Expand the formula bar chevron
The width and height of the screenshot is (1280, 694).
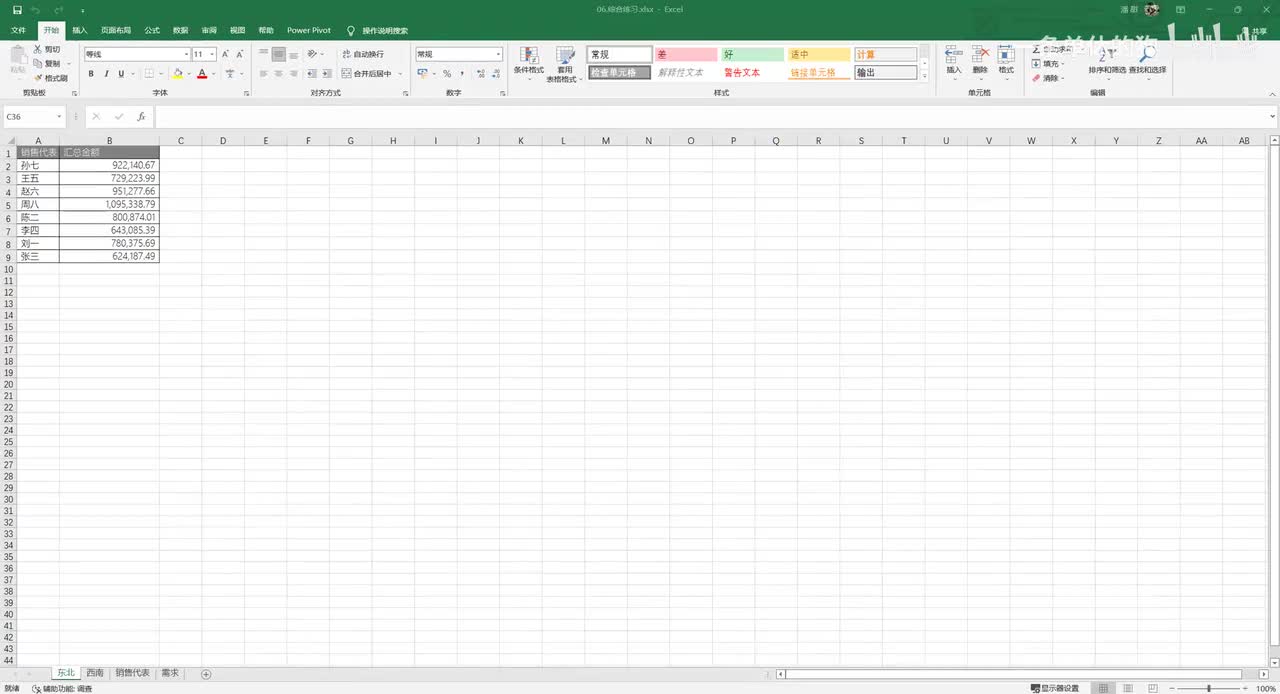[1272, 117]
